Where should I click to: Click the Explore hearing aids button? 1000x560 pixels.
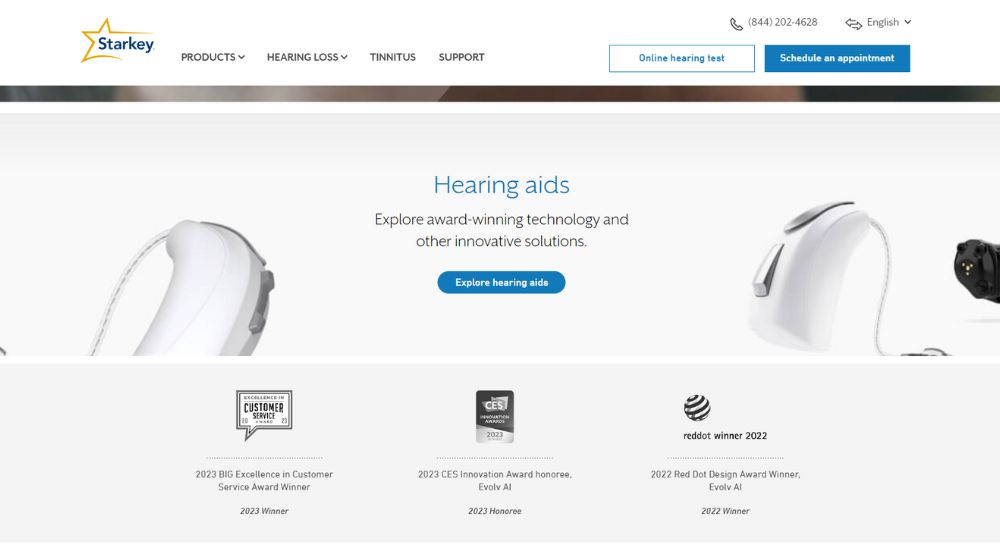(501, 283)
